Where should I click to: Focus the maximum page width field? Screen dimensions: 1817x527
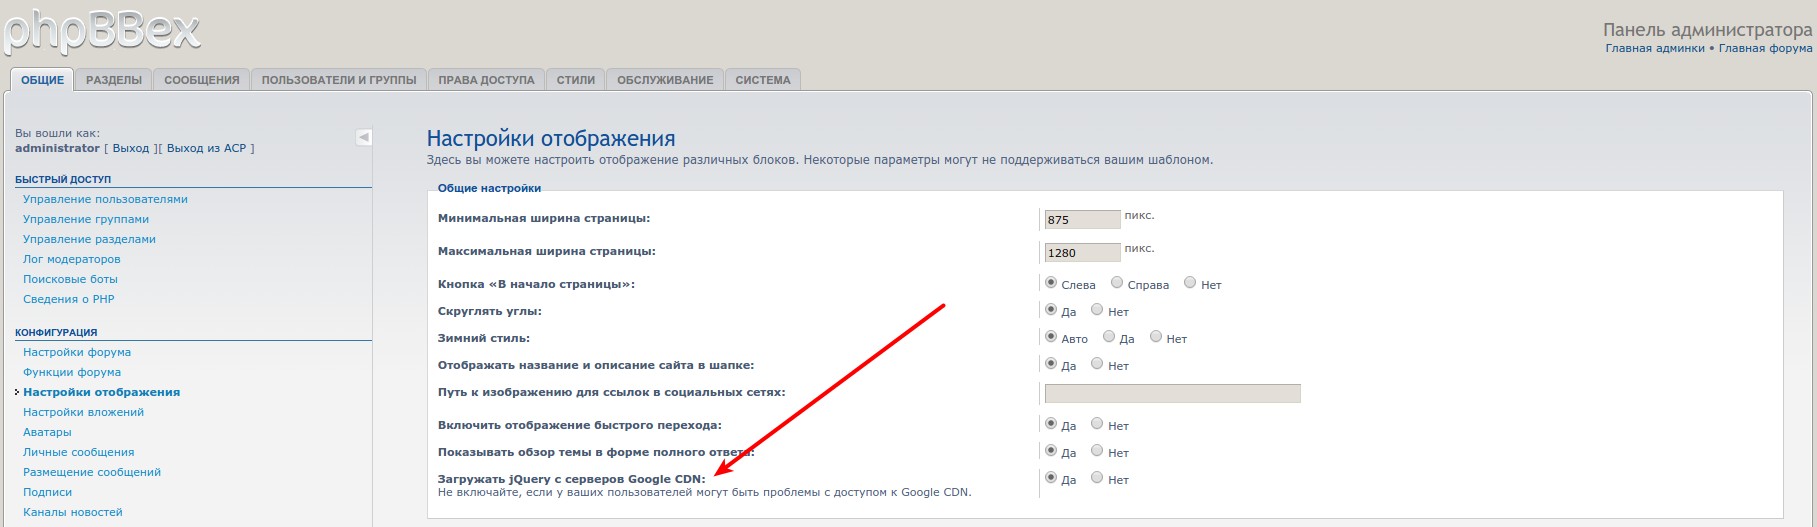(x=1082, y=253)
